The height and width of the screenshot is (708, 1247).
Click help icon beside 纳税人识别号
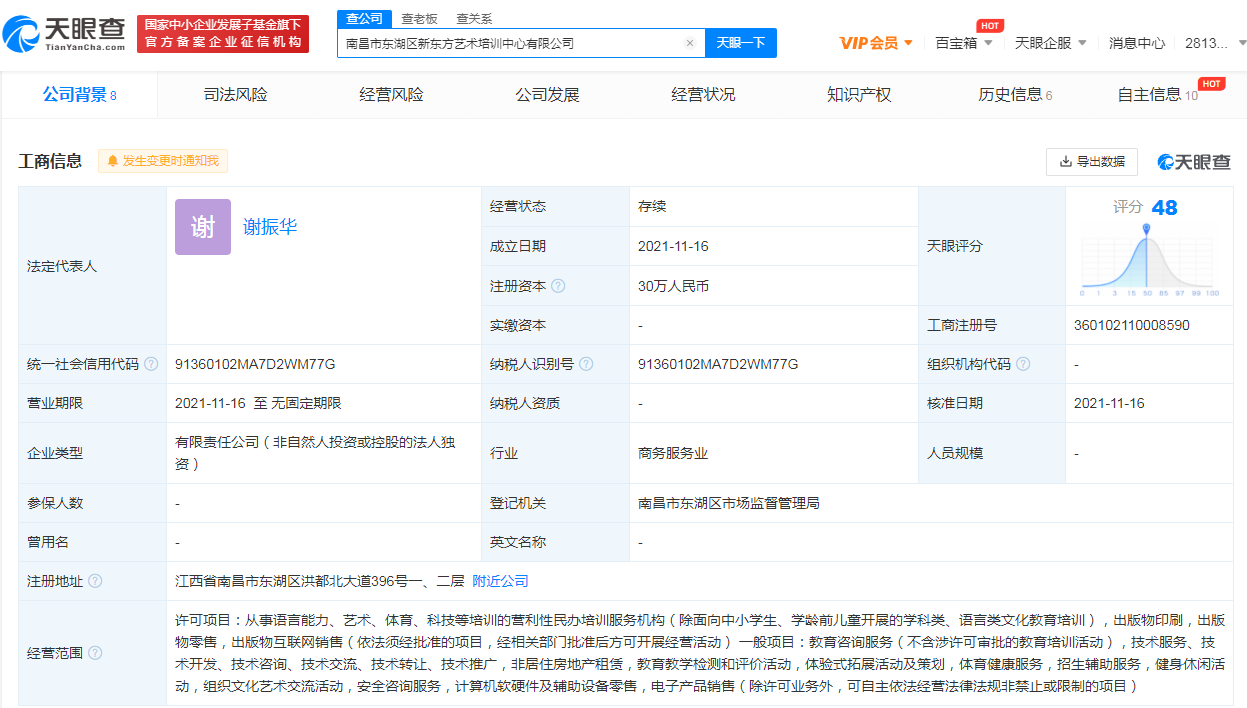[x=586, y=364]
